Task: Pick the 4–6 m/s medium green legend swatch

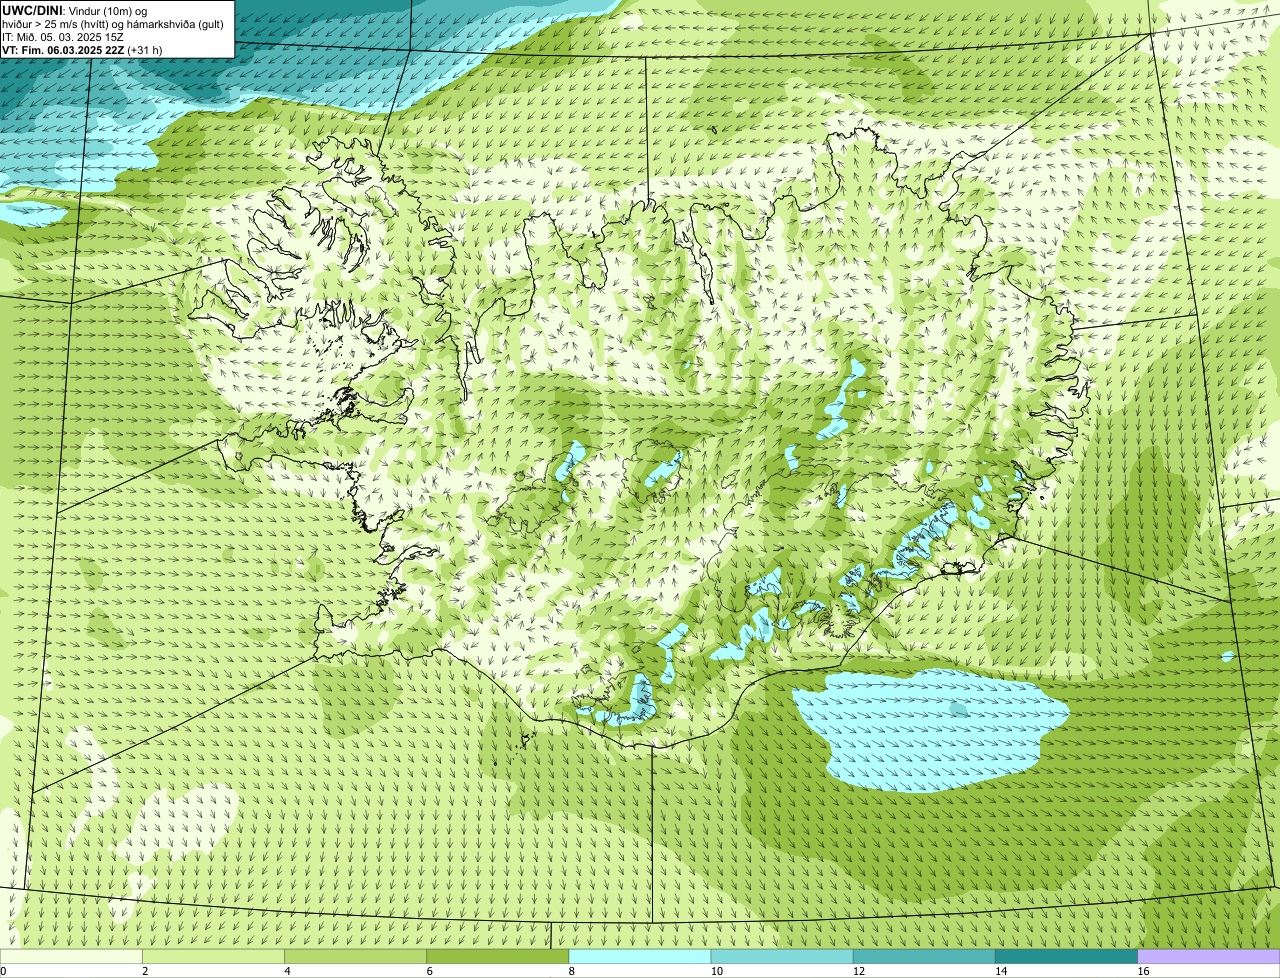Action: tap(356, 956)
